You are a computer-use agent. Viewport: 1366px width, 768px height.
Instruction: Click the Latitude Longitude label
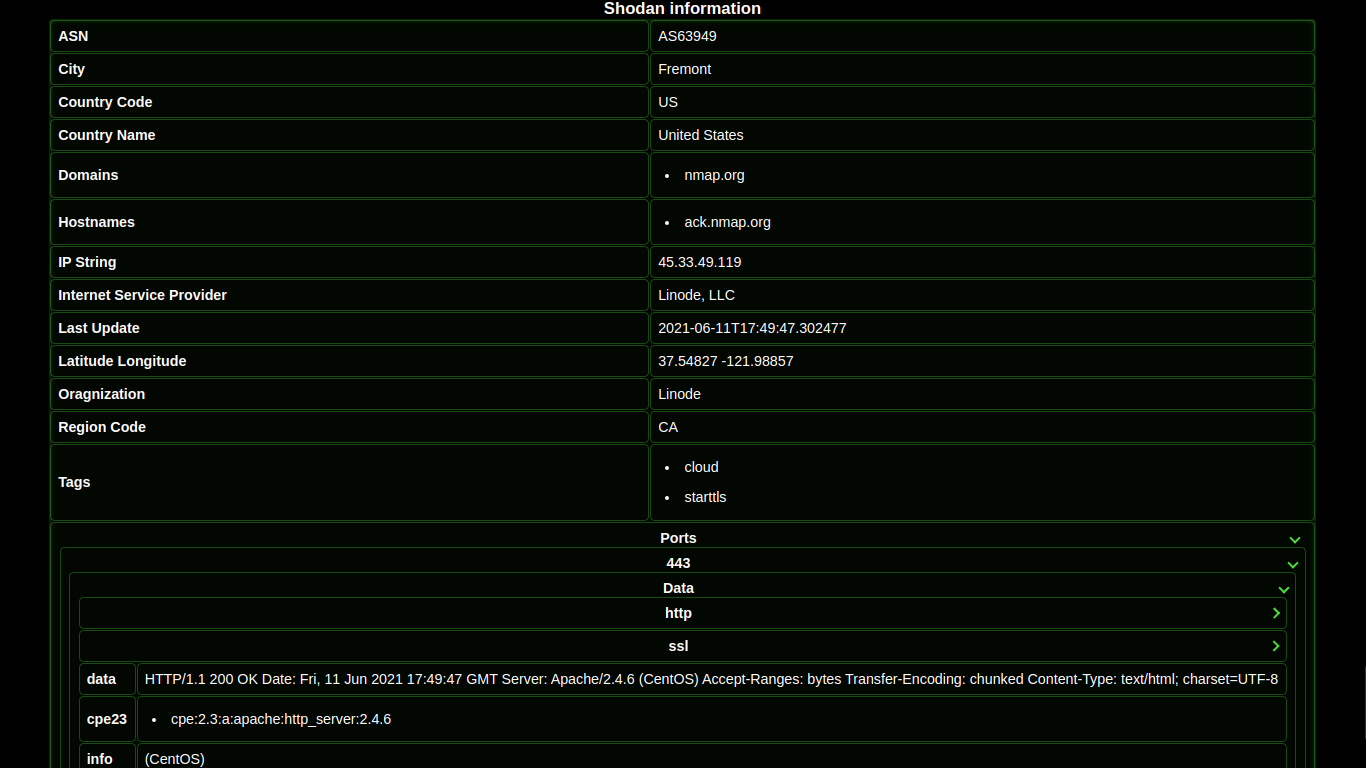click(x=122, y=361)
